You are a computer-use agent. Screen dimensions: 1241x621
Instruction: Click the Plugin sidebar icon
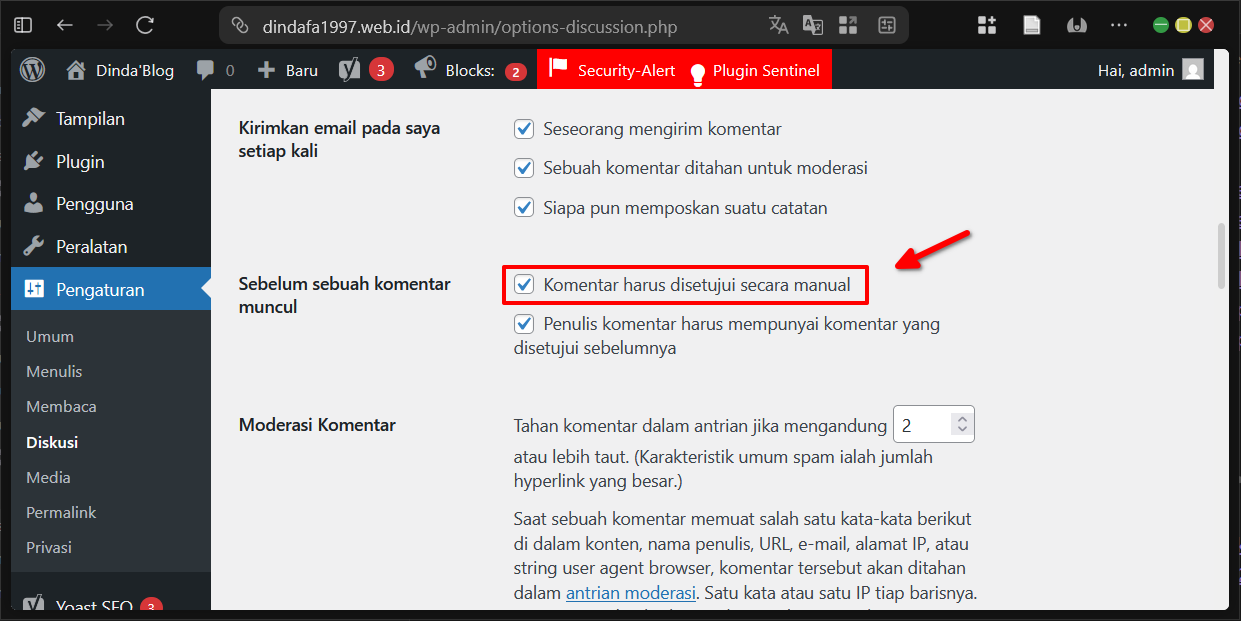(33, 160)
